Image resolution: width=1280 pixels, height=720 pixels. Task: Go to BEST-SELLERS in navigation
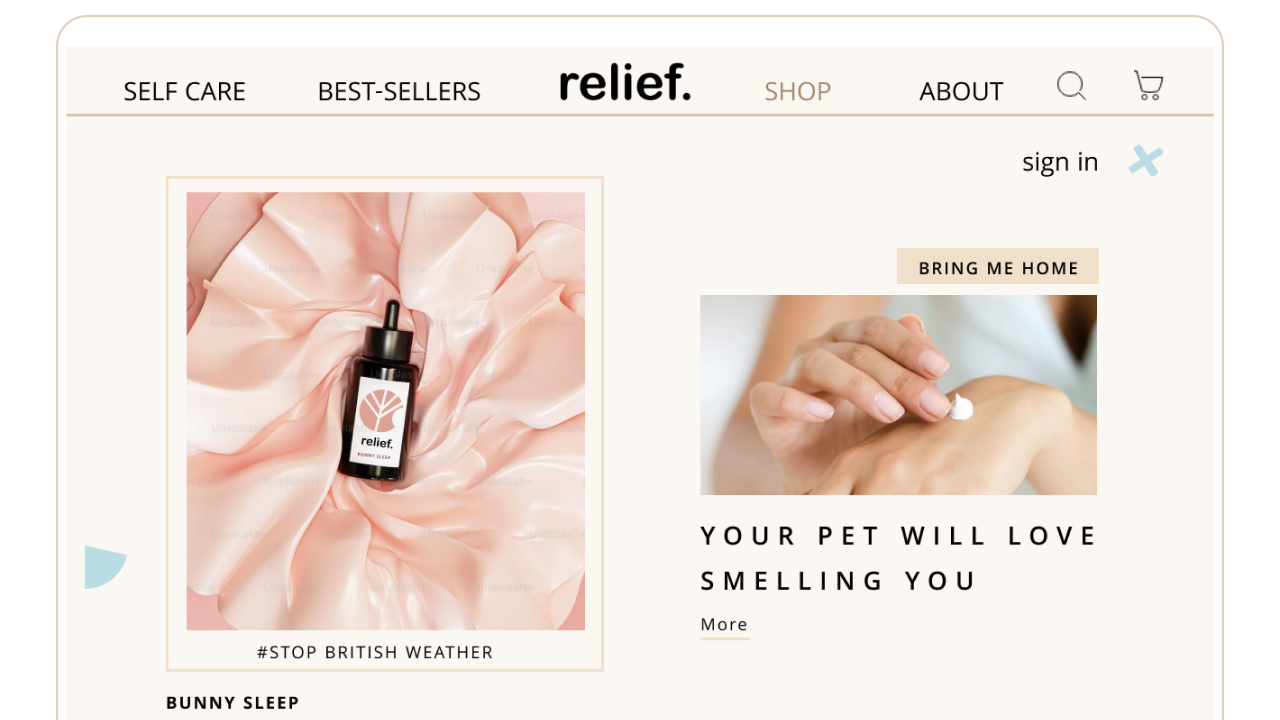[x=399, y=91]
